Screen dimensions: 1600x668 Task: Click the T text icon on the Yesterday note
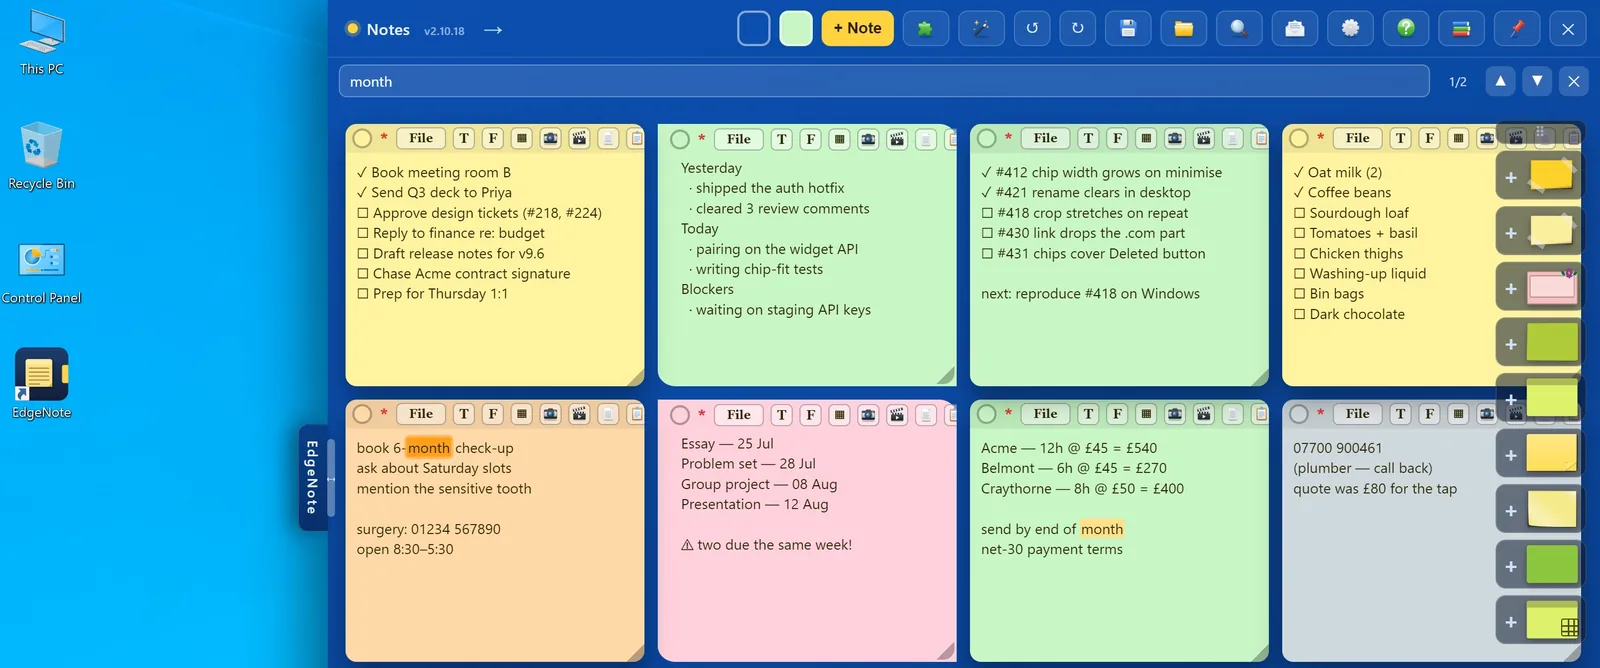point(782,139)
